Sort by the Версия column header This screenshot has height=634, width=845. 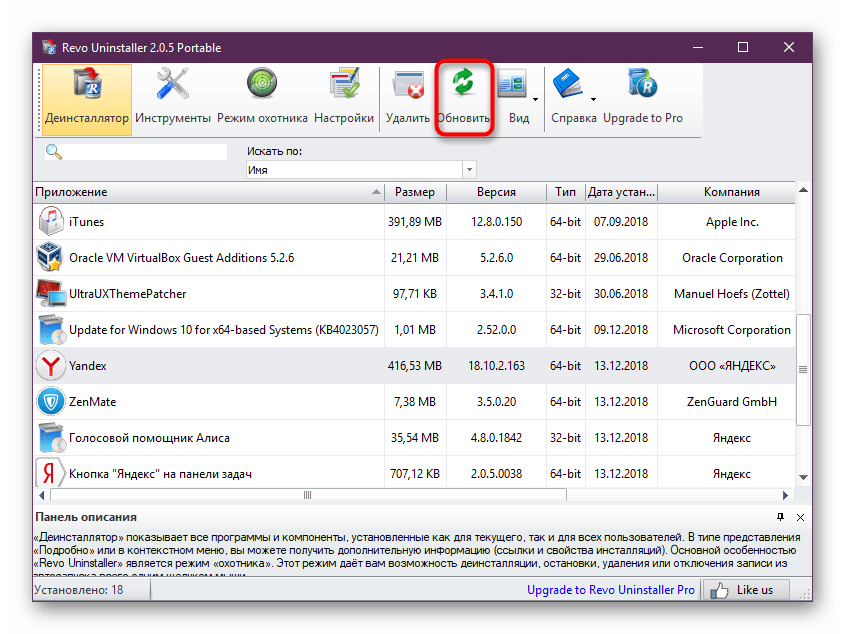point(496,192)
